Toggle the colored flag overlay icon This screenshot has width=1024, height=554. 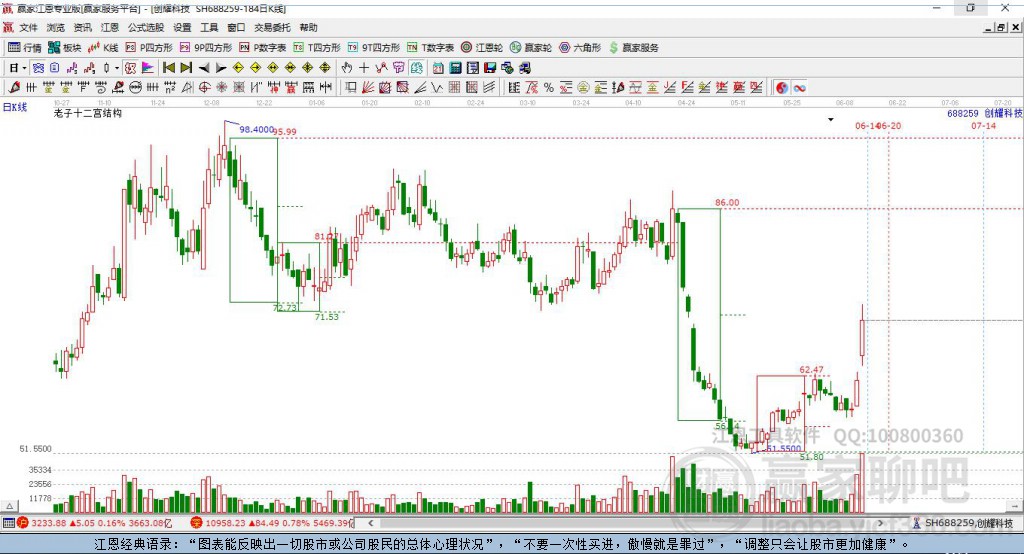pyautogui.click(x=148, y=68)
